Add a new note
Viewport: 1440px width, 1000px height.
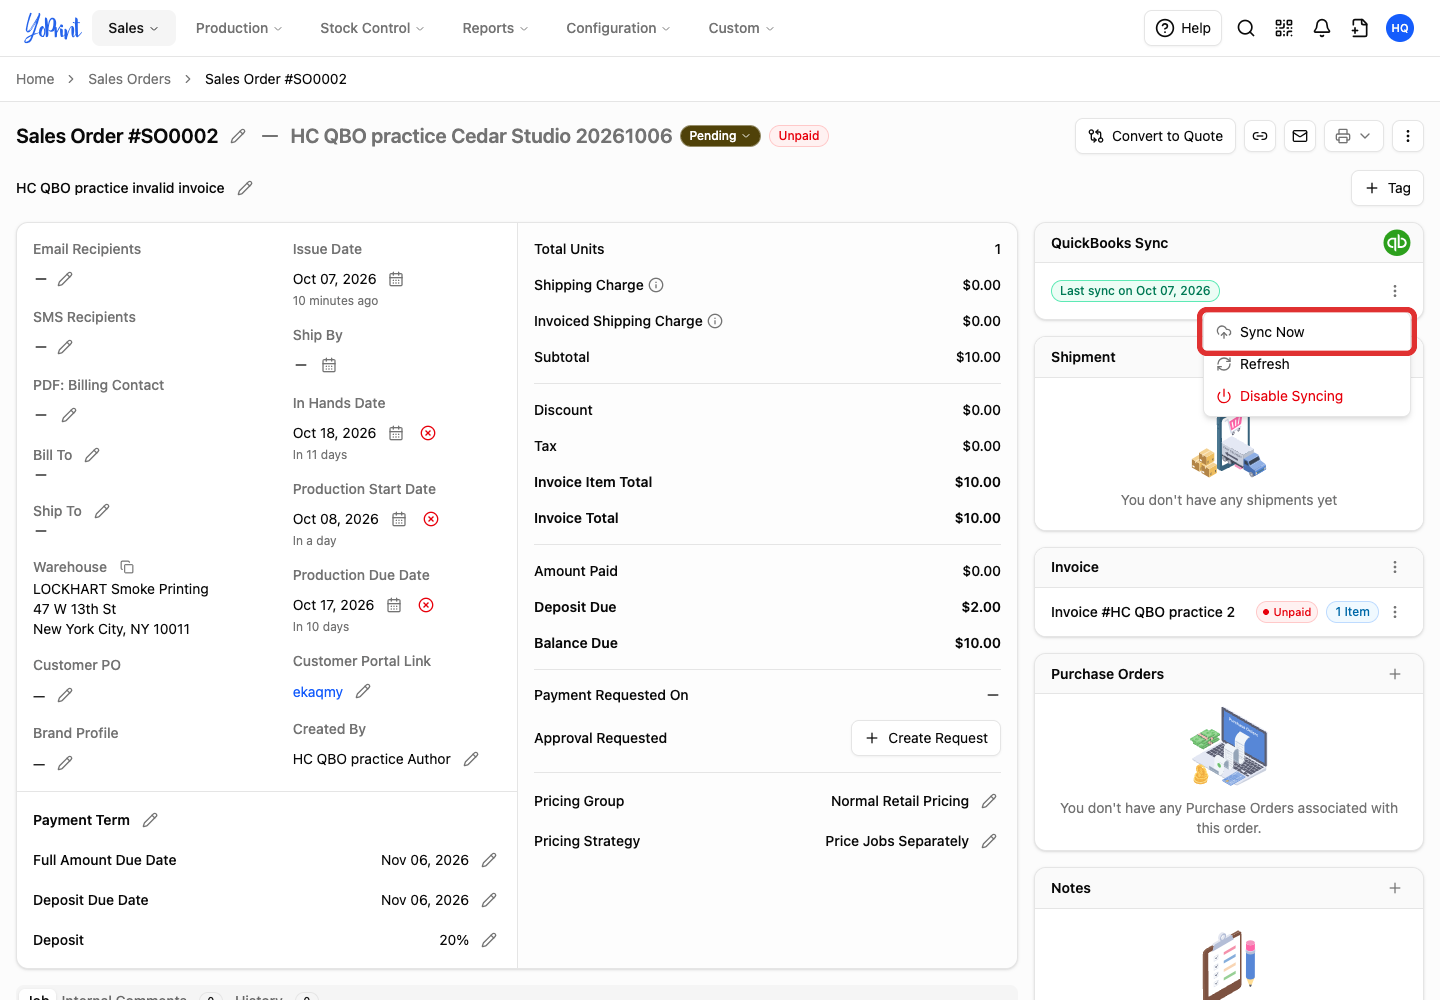click(x=1395, y=888)
